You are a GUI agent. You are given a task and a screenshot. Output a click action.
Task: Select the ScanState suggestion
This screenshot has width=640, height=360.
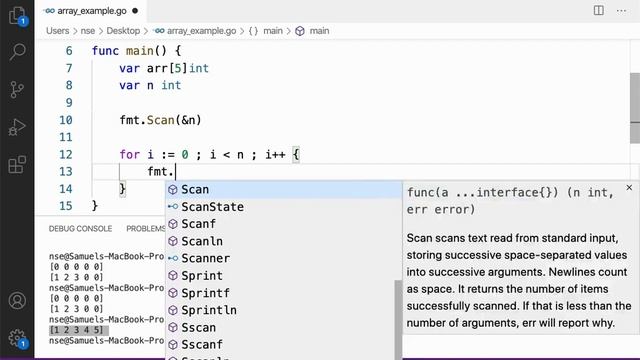[x=284, y=207]
